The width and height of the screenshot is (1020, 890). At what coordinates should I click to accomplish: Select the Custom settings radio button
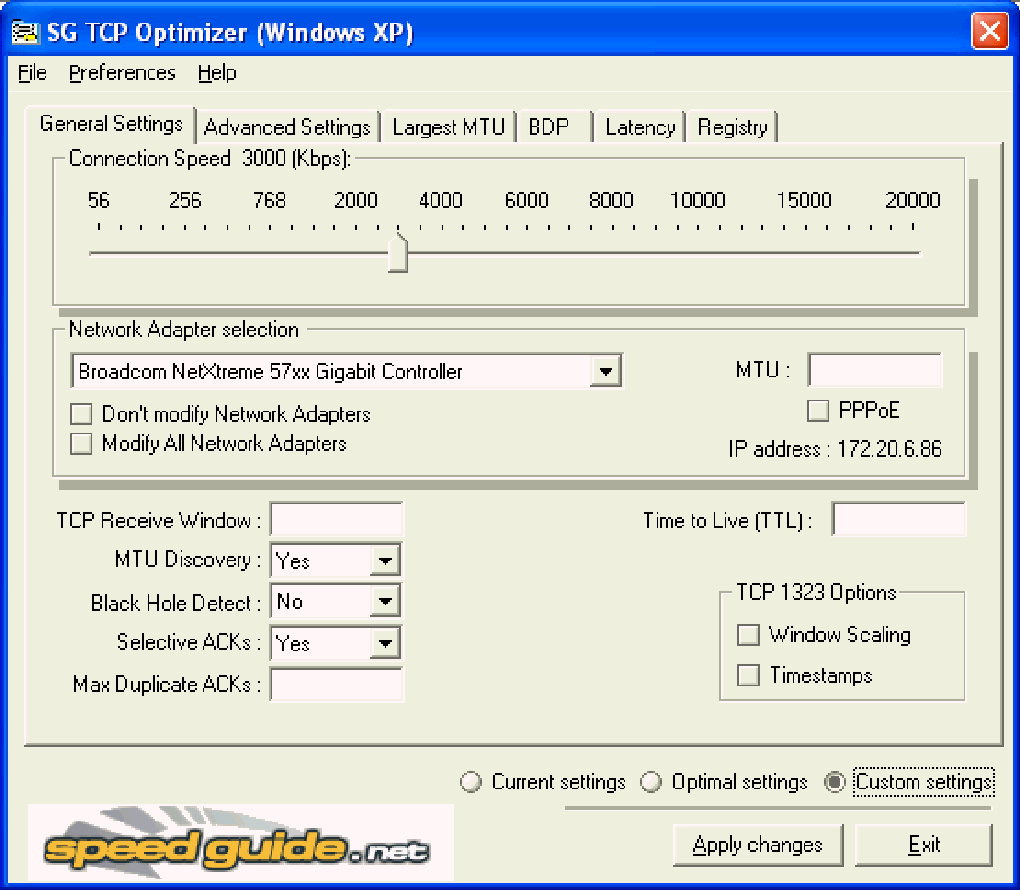835,781
